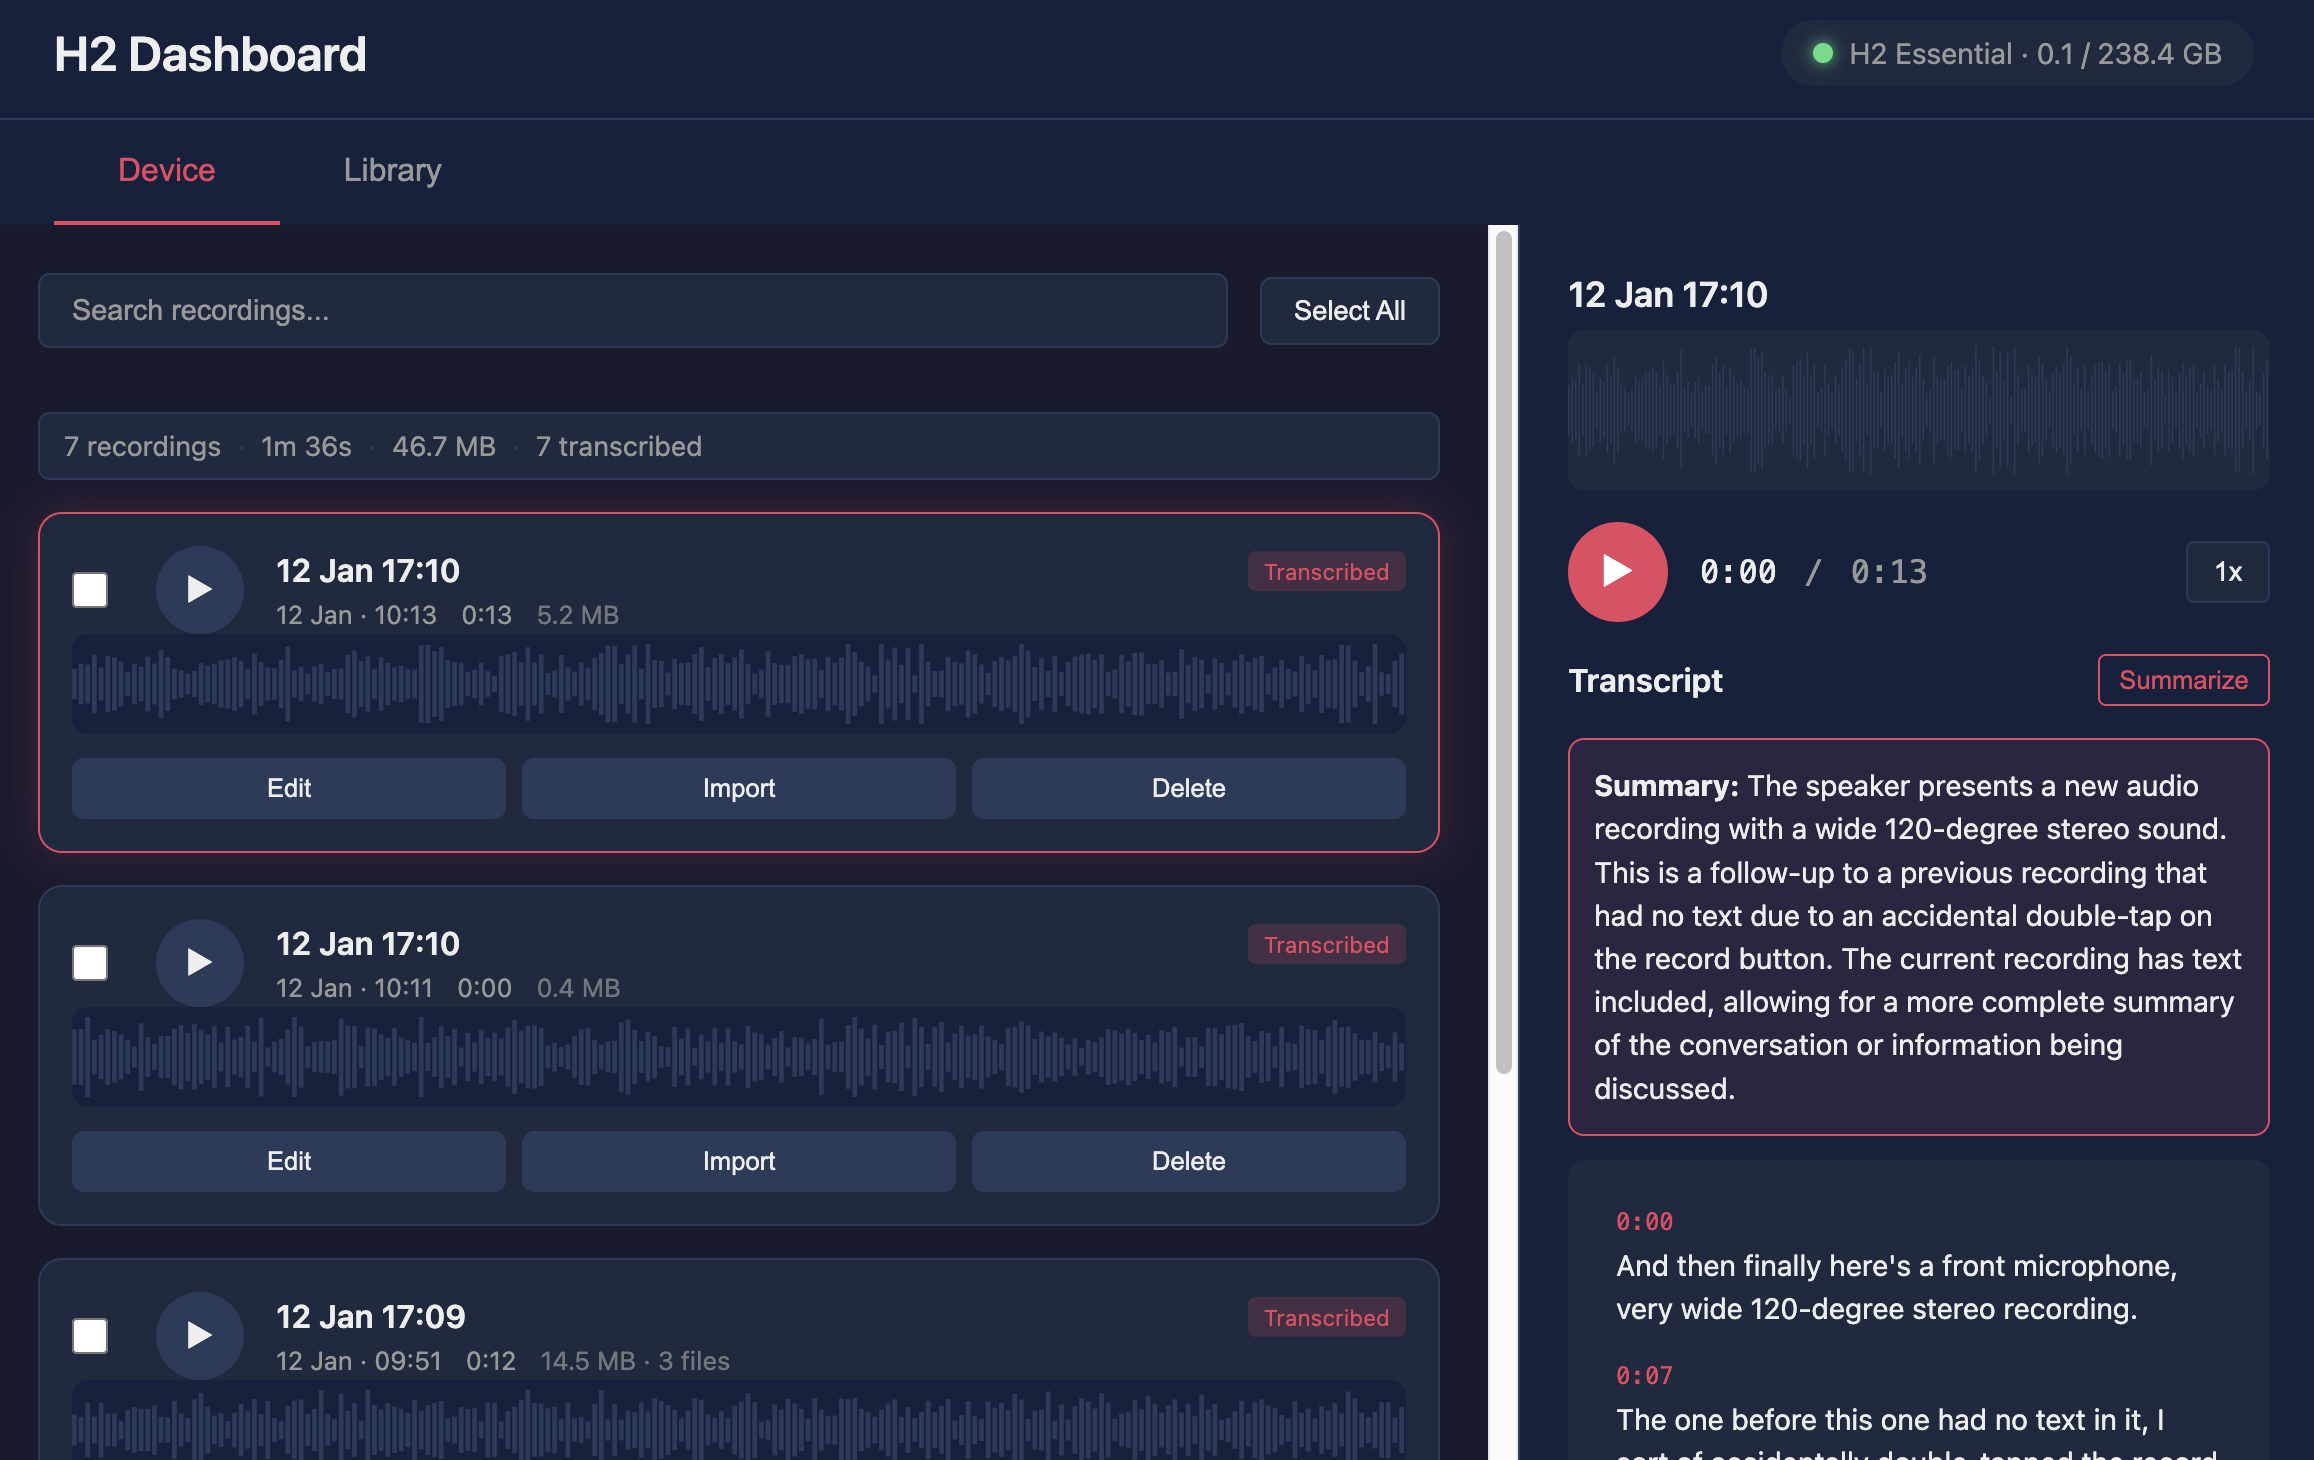The width and height of the screenshot is (2314, 1460).
Task: Open the 1x playback speed control
Action: pos(2227,571)
